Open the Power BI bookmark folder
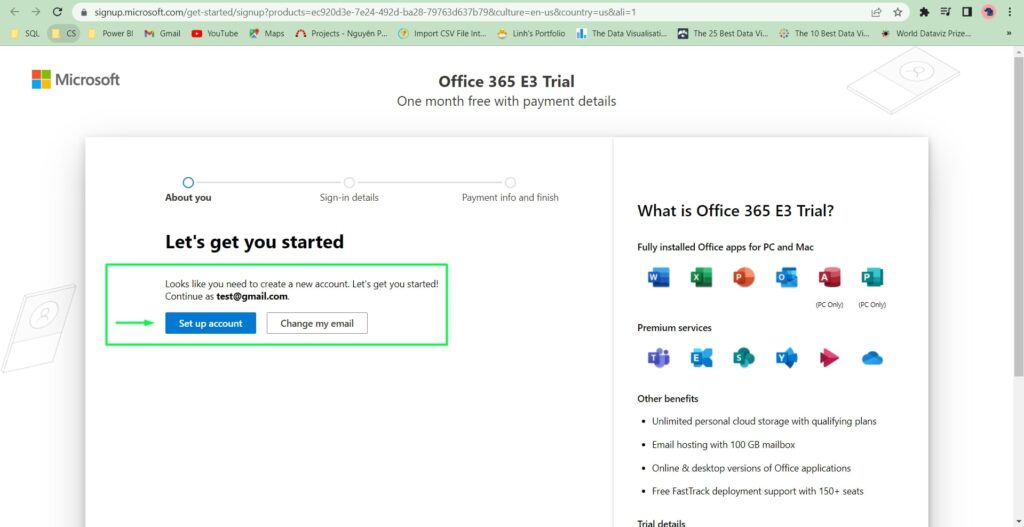Viewport: 1024px width, 527px height. coord(110,33)
